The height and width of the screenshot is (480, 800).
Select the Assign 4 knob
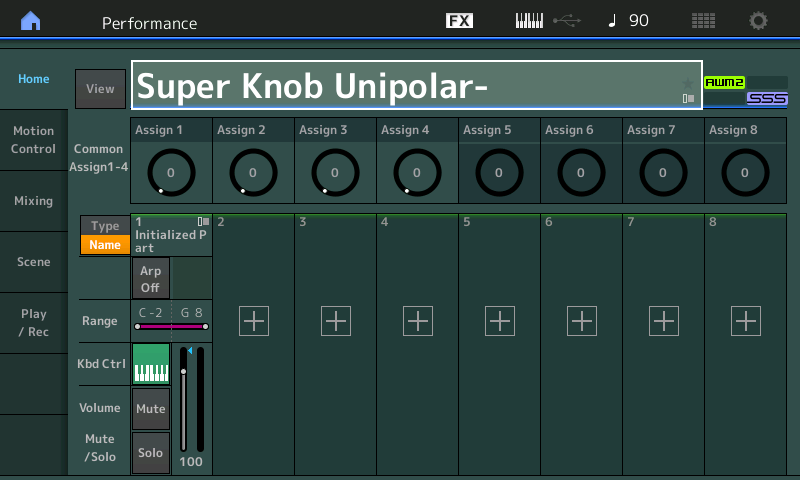pyautogui.click(x=417, y=172)
